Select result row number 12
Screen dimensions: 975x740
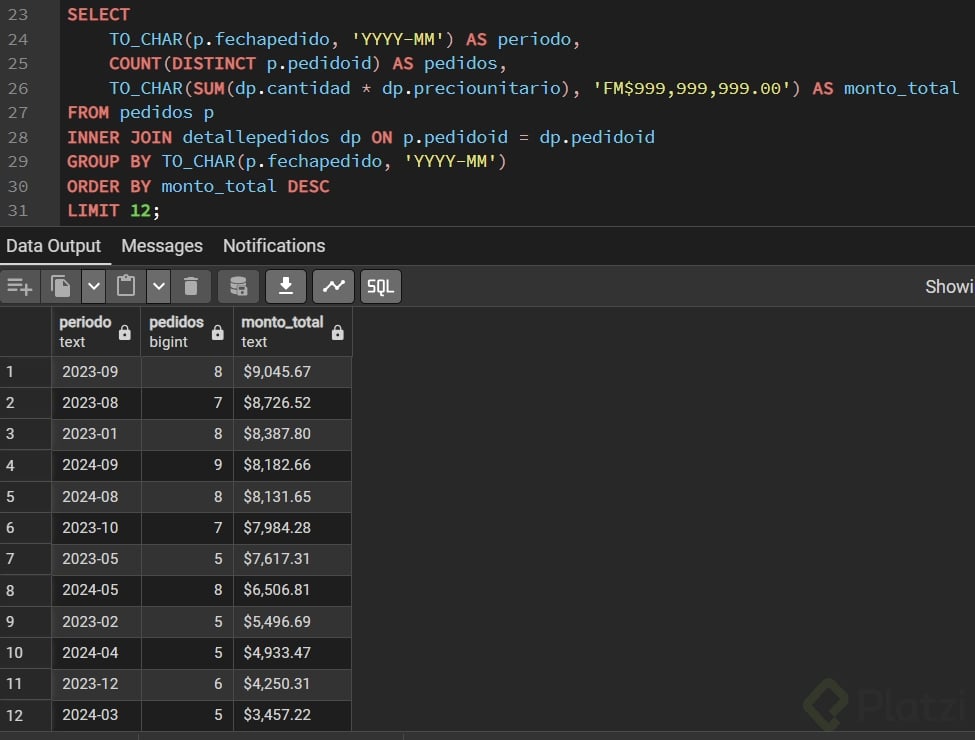25,715
